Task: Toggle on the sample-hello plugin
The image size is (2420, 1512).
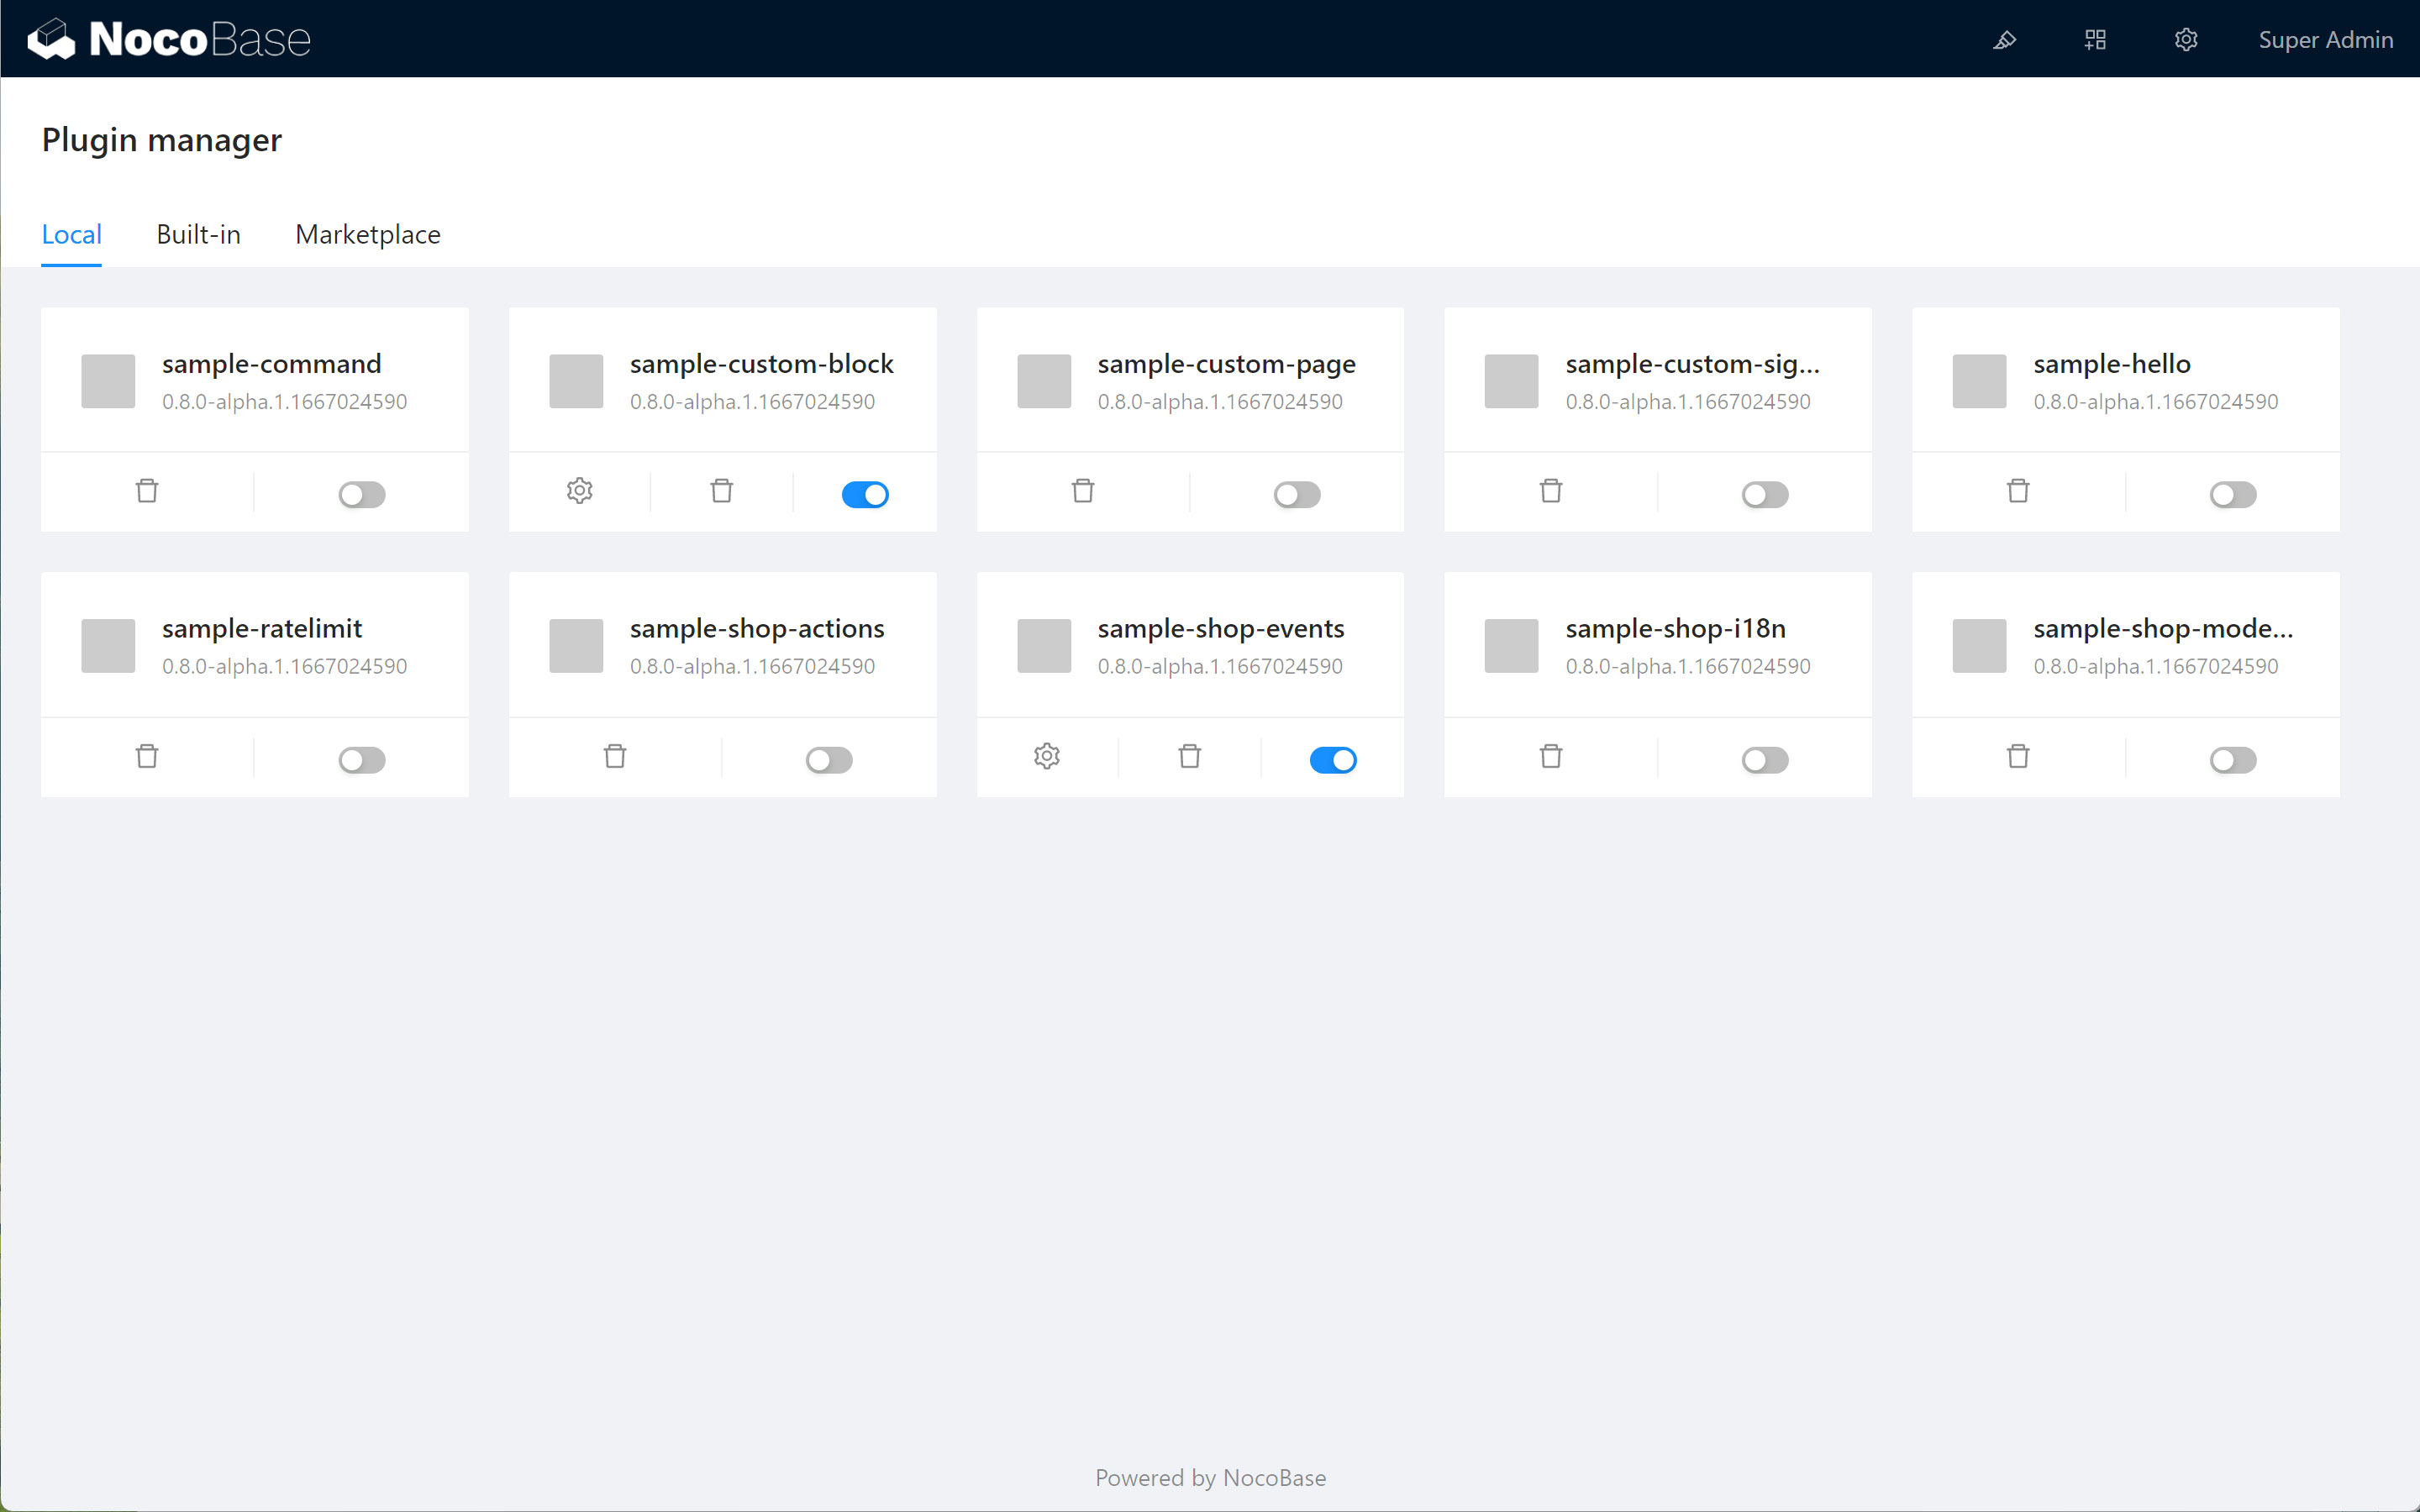Action: 2233,495
